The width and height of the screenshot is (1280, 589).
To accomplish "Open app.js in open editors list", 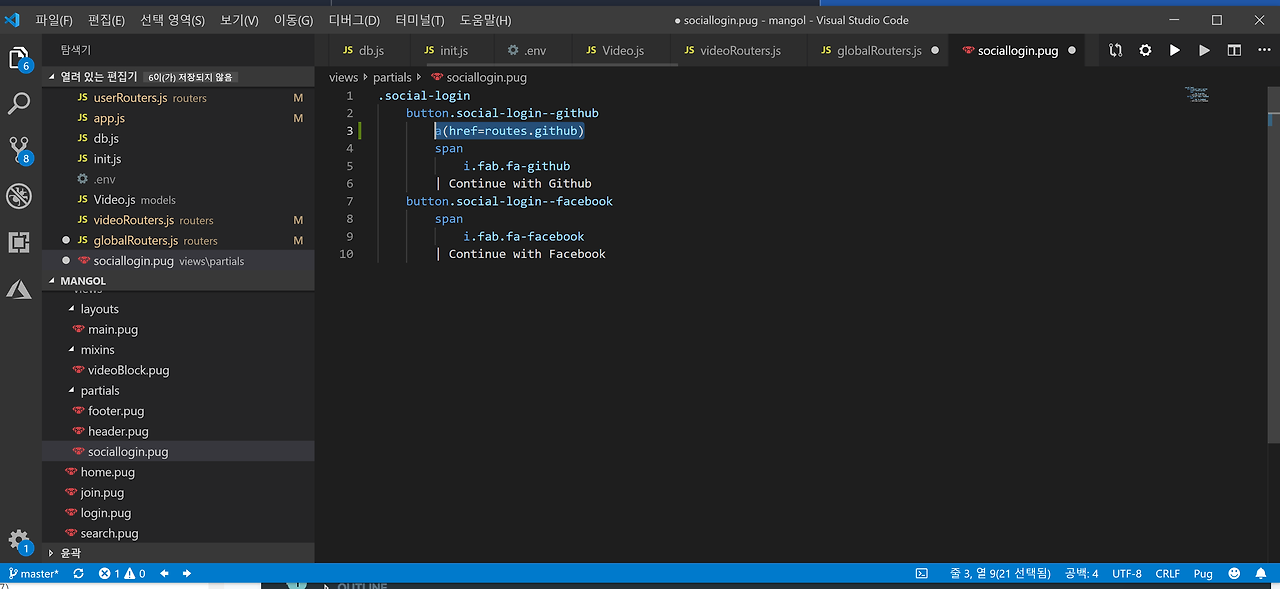I will [178, 118].
